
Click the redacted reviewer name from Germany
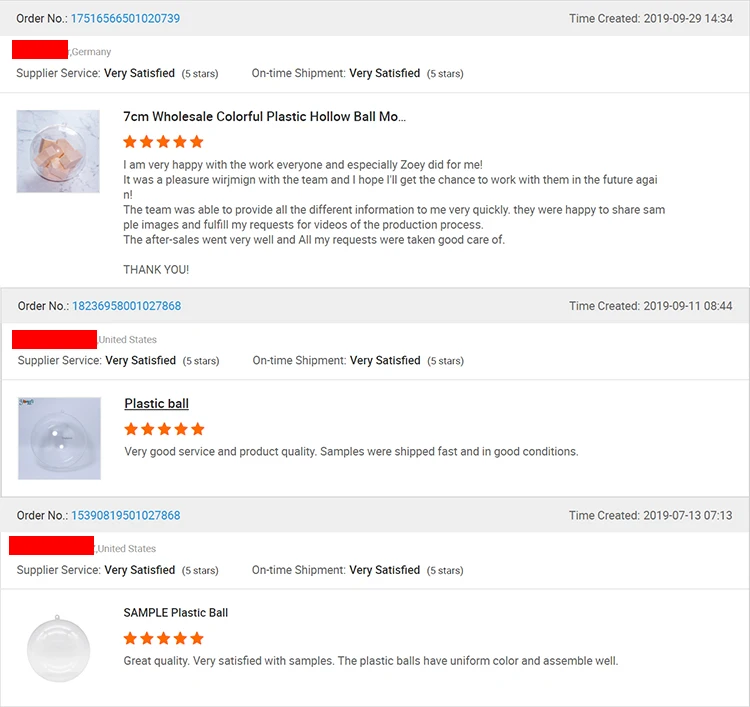pos(40,50)
